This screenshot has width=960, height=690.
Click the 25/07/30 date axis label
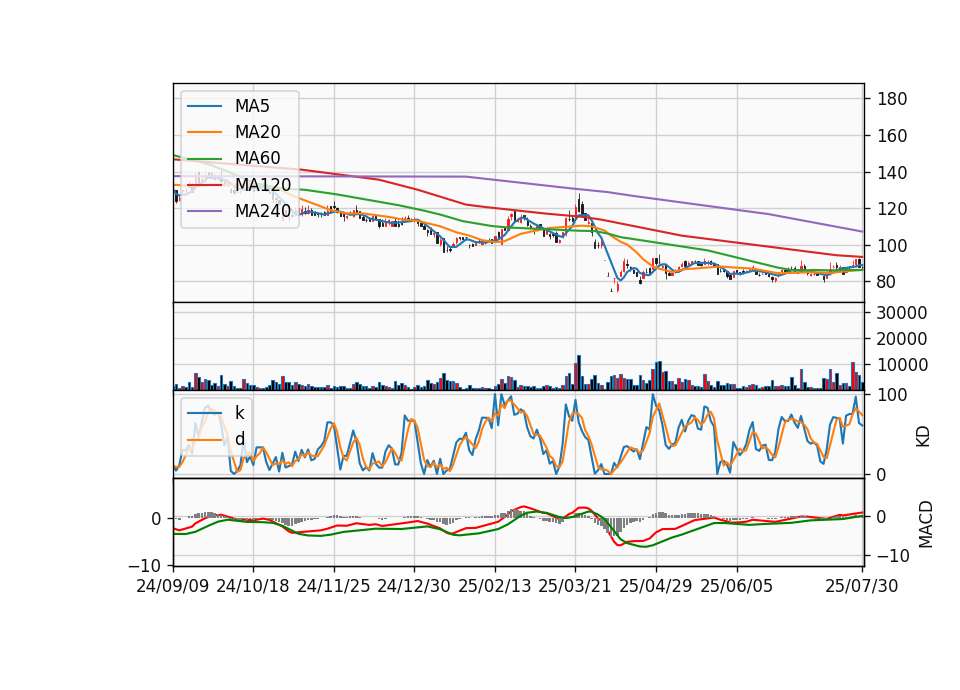[862, 586]
